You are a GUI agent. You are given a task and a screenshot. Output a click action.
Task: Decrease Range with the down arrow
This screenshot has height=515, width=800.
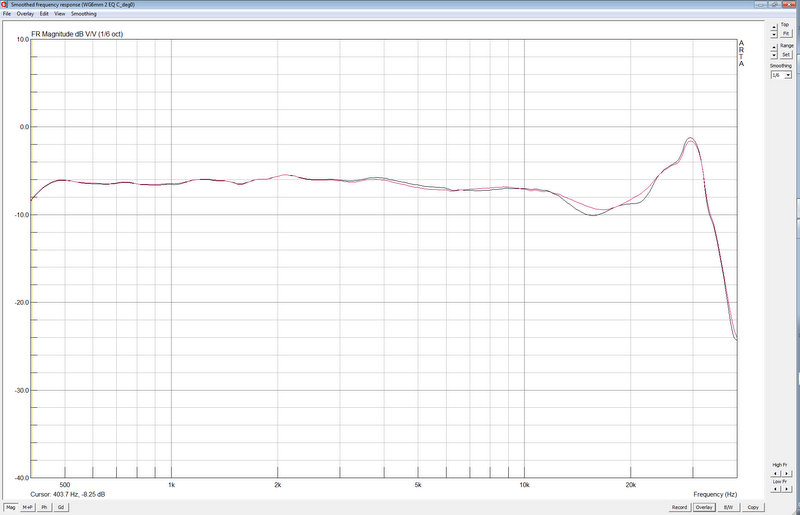click(774, 55)
